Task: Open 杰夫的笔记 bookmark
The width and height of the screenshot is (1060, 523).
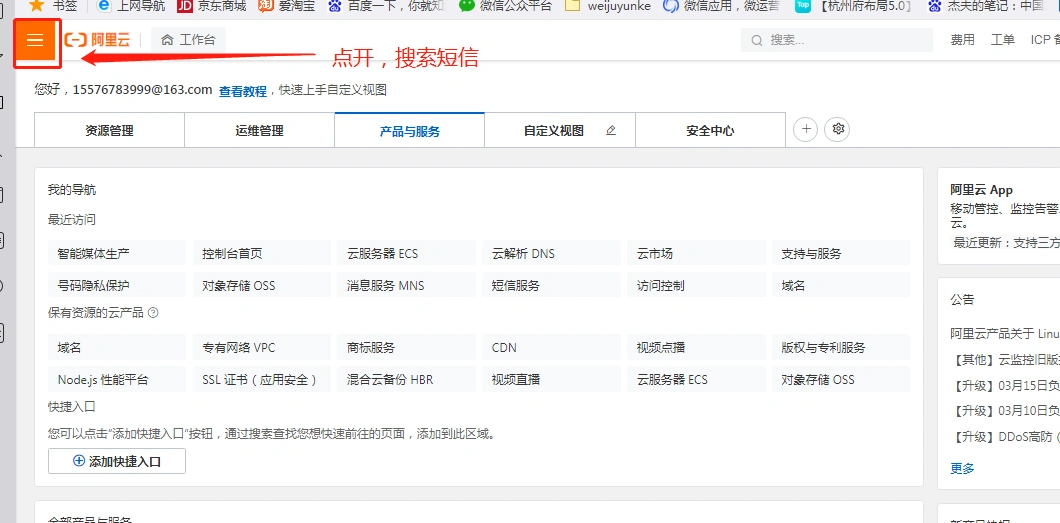Action: [x=986, y=6]
